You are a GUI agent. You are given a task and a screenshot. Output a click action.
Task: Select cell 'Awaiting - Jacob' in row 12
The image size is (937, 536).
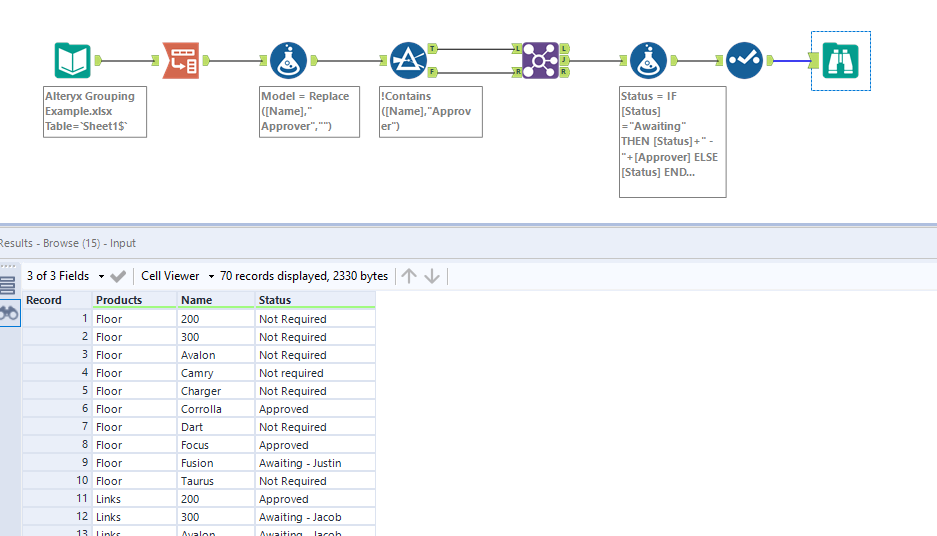(315, 517)
